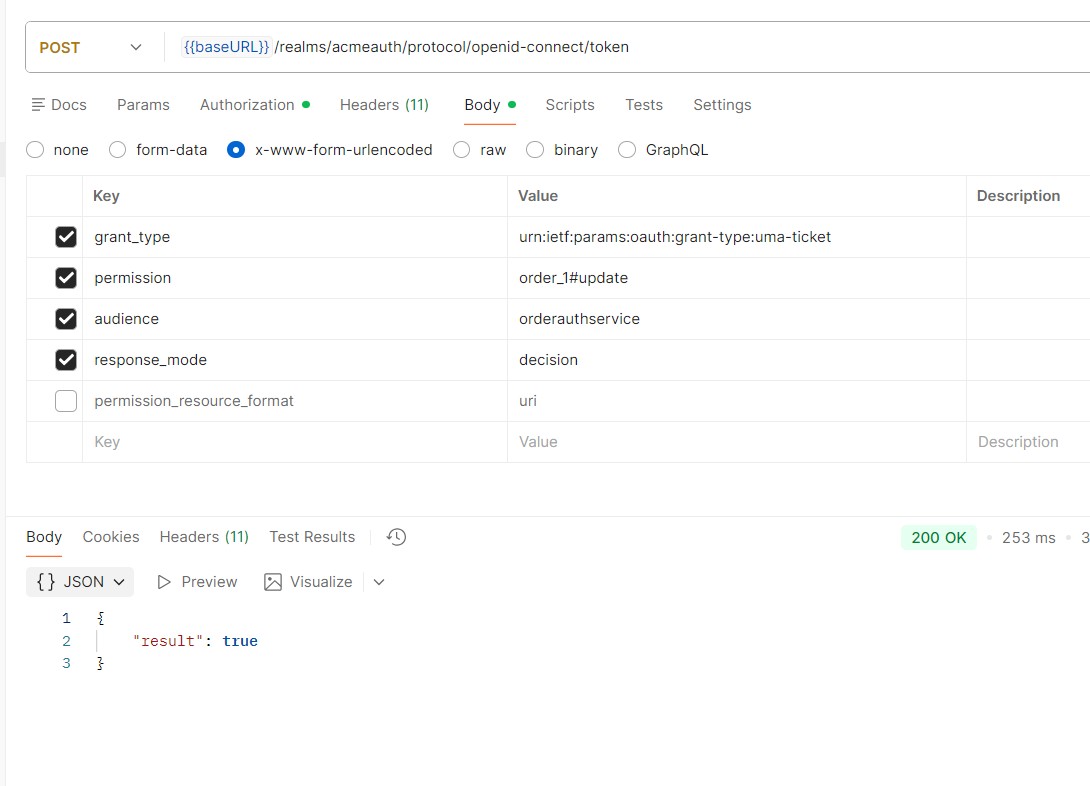Expand the chevron next to Visualize

[x=379, y=582]
